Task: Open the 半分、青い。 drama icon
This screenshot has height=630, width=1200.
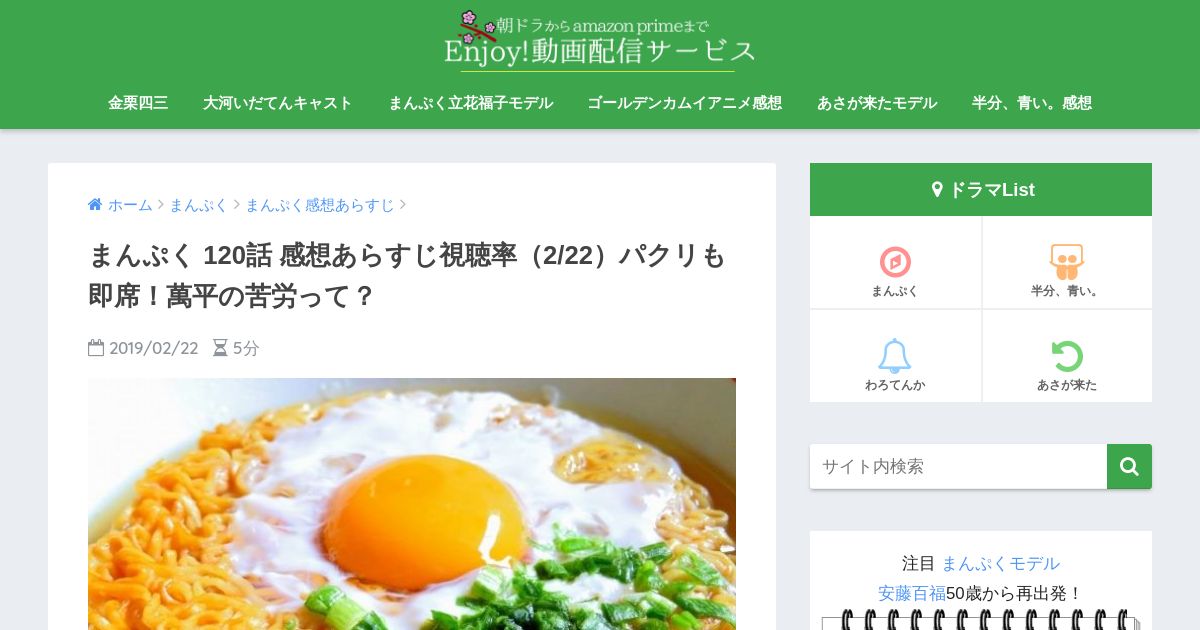Action: click(x=1066, y=262)
